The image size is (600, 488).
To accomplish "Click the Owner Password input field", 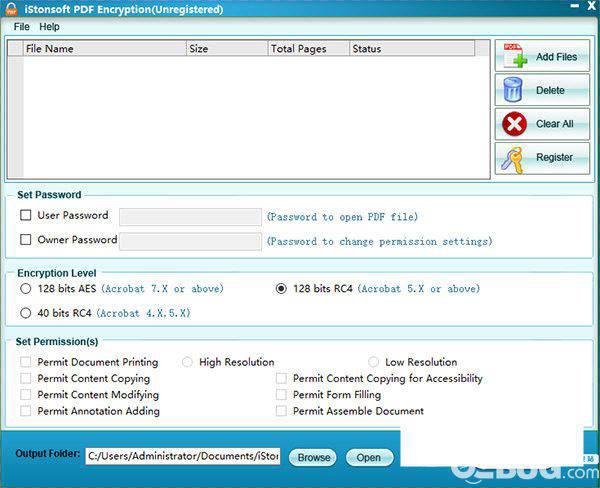I will (190, 242).
